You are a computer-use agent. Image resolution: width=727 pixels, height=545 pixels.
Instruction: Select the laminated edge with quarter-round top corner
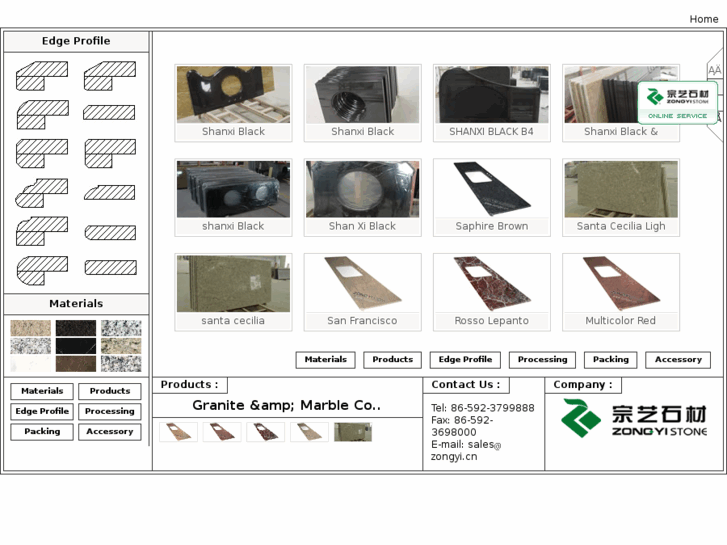pyautogui.click(x=43, y=115)
